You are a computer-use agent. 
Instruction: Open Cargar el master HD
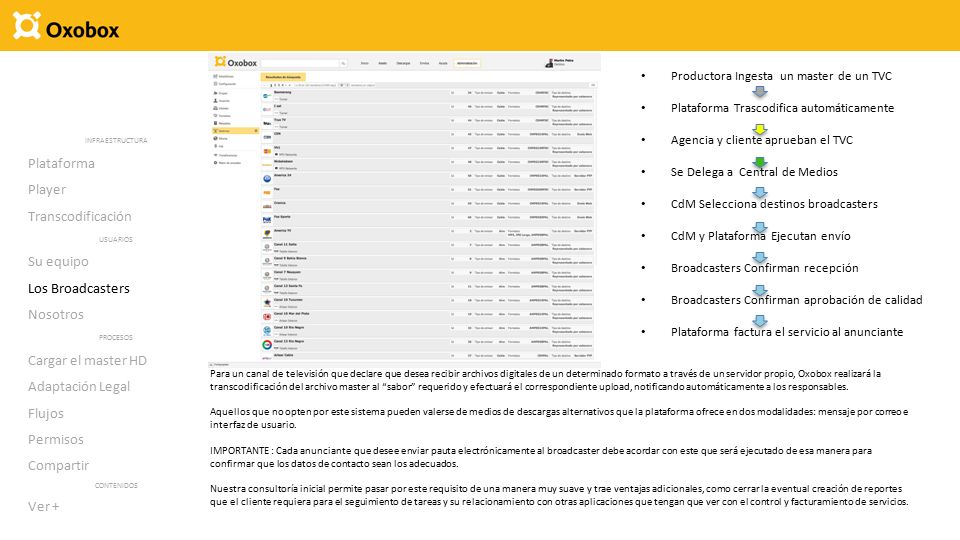(87, 361)
